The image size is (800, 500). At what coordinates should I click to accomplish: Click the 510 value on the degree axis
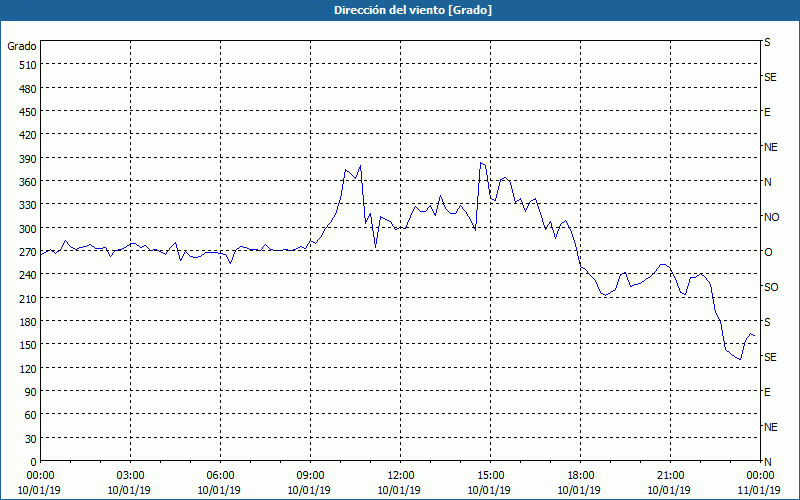(28, 65)
